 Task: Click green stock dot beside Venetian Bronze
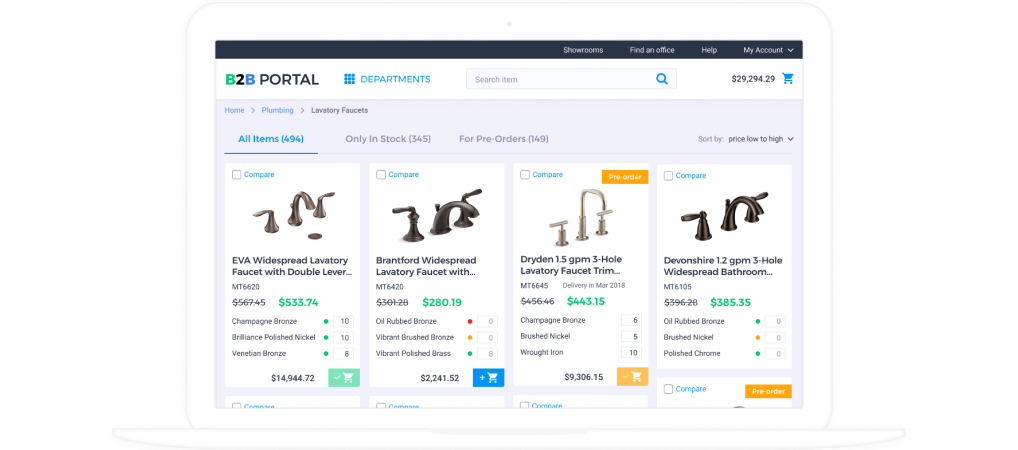click(x=326, y=354)
